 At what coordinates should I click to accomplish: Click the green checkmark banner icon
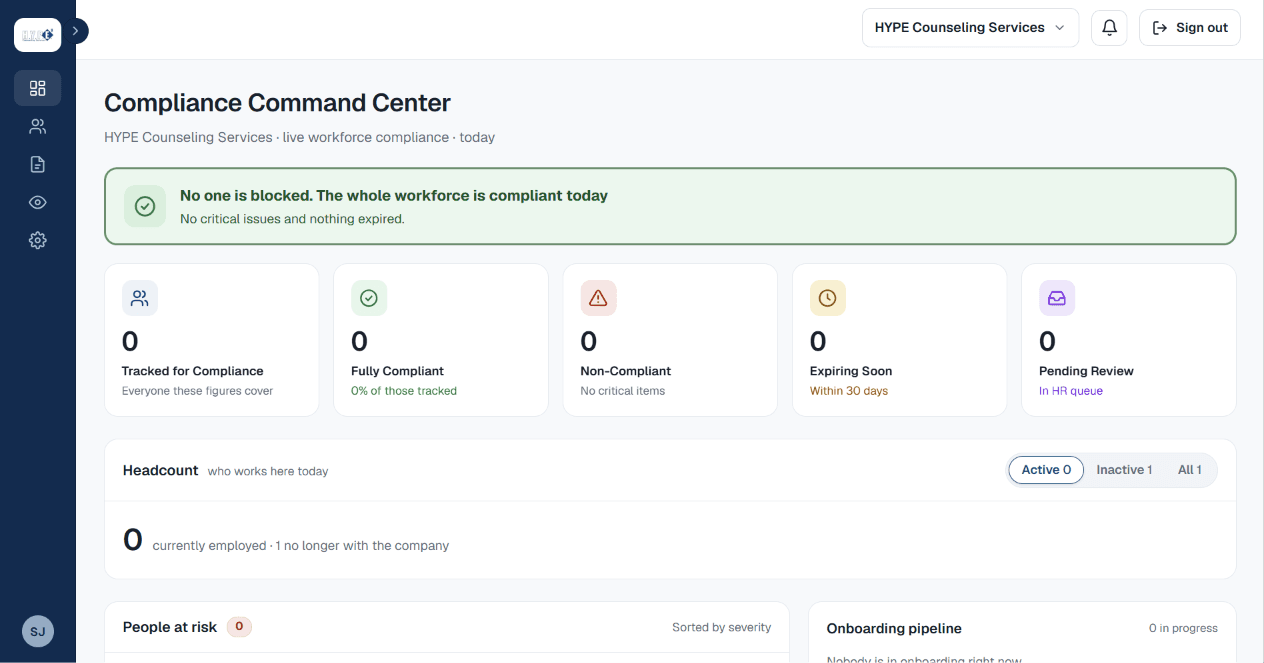click(x=145, y=206)
